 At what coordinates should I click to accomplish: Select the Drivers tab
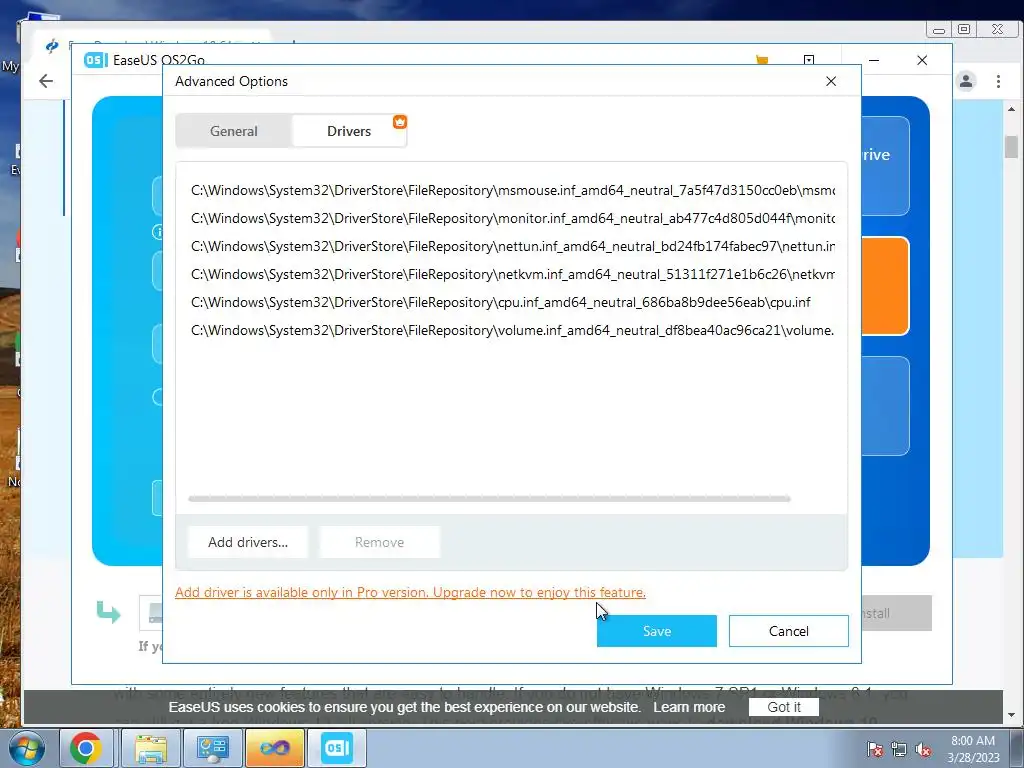point(349,131)
